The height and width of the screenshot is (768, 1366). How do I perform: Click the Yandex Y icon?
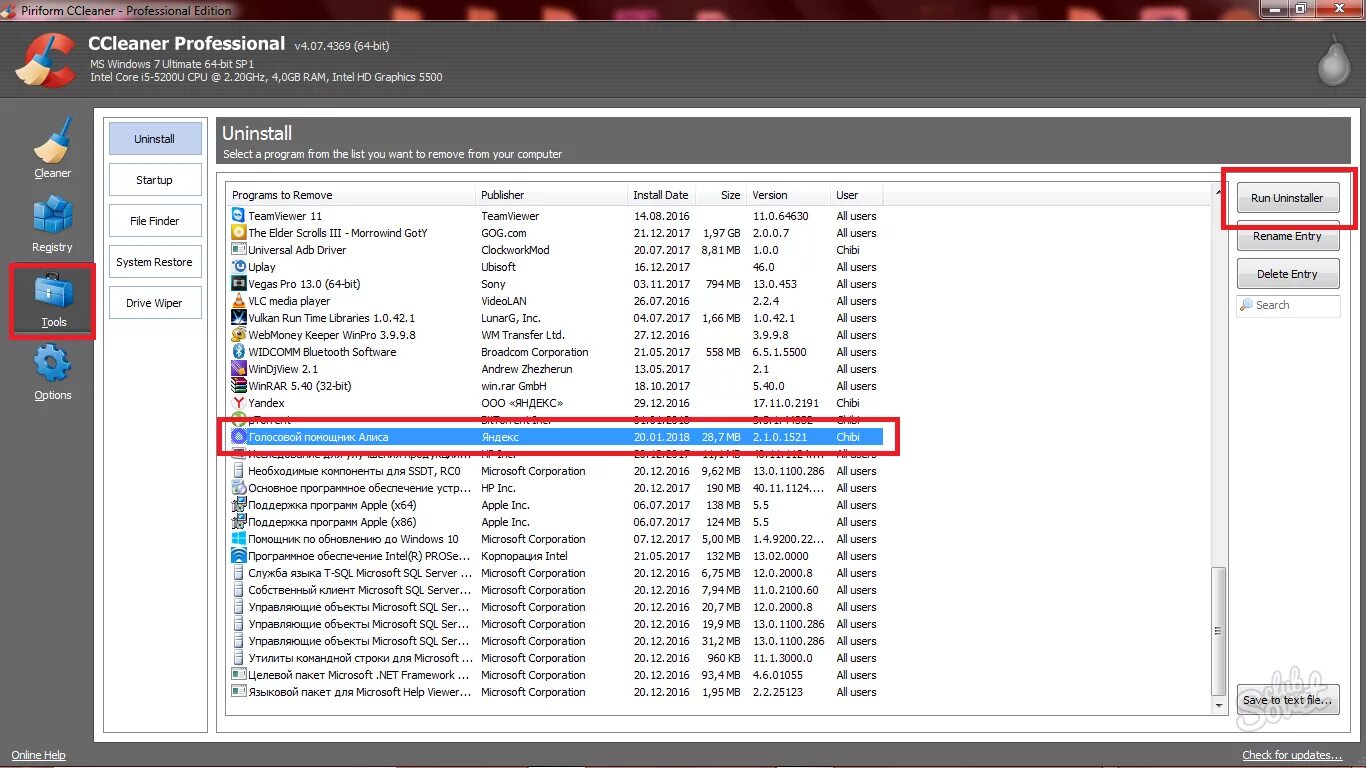[238, 403]
